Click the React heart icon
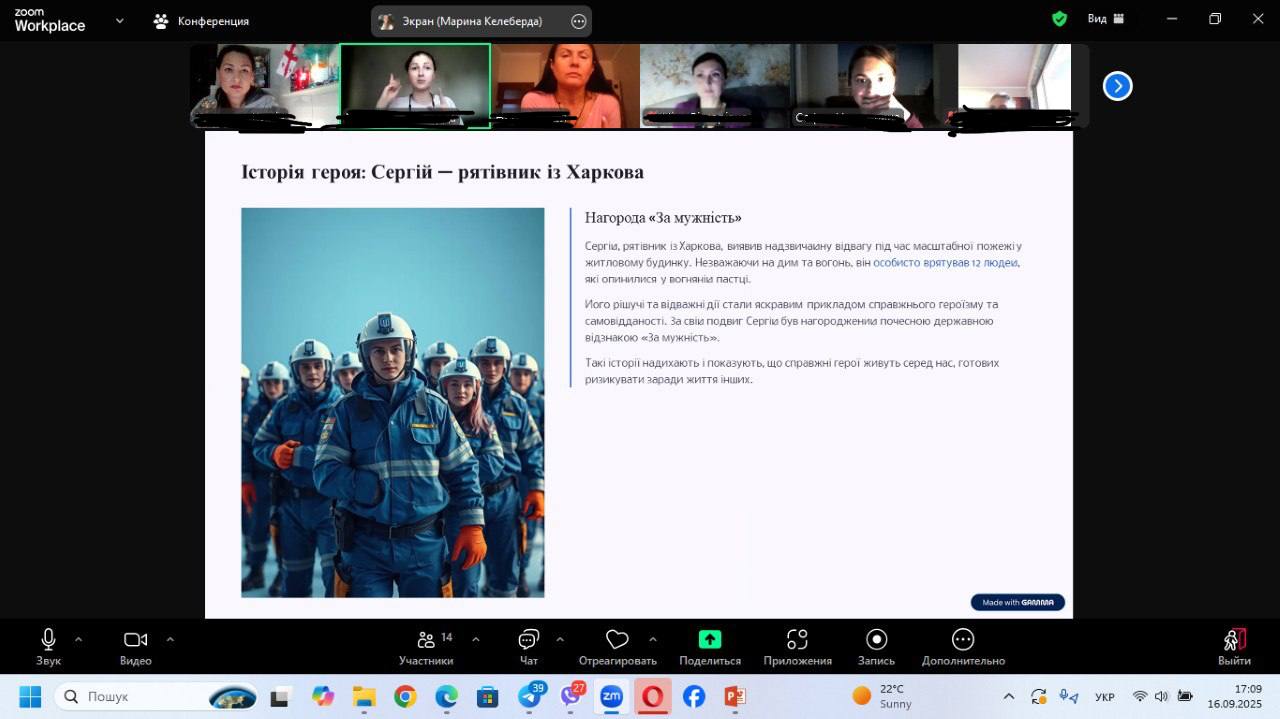Screen dimensions: 1280x719 [x=617, y=640]
